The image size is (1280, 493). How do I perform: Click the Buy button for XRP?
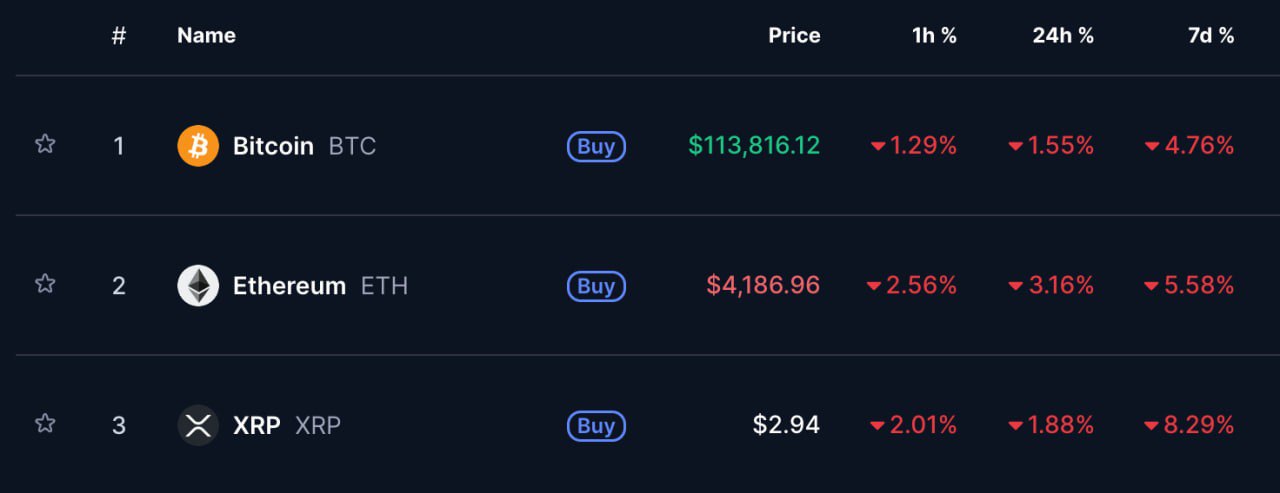pyautogui.click(x=596, y=426)
